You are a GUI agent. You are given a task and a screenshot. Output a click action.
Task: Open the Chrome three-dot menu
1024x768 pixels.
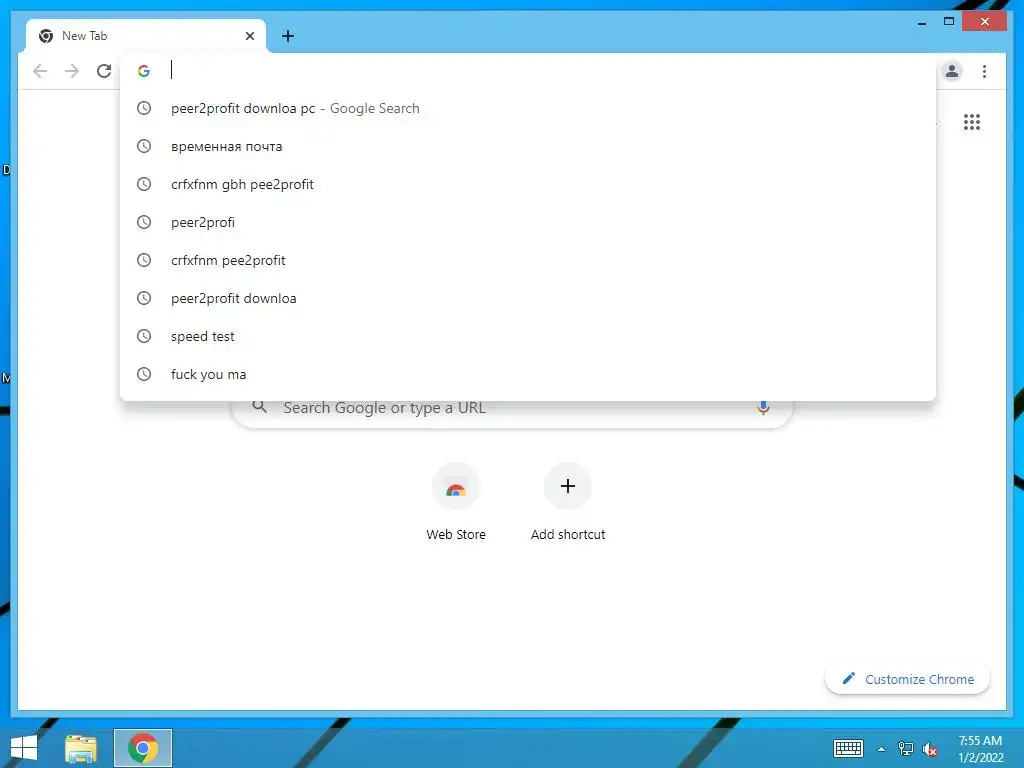[984, 71]
